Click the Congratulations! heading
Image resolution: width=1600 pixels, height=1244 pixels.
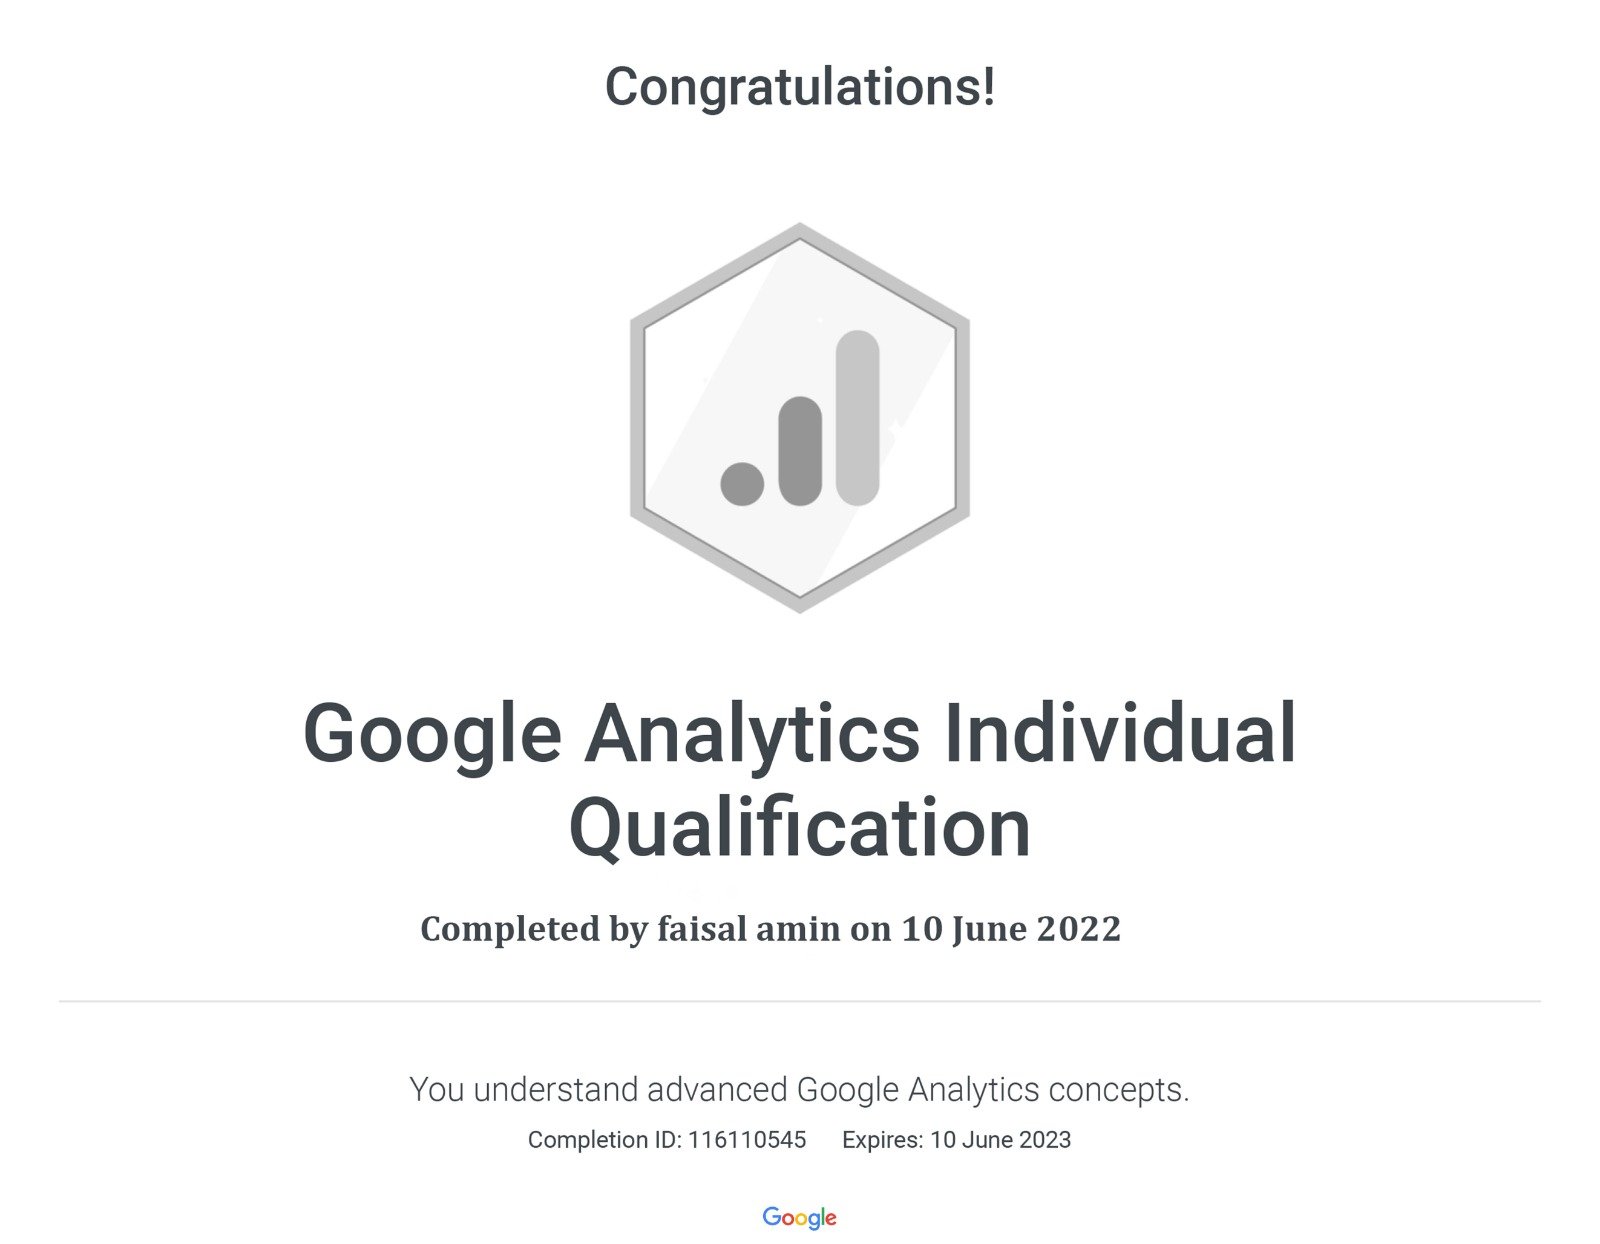coord(800,86)
